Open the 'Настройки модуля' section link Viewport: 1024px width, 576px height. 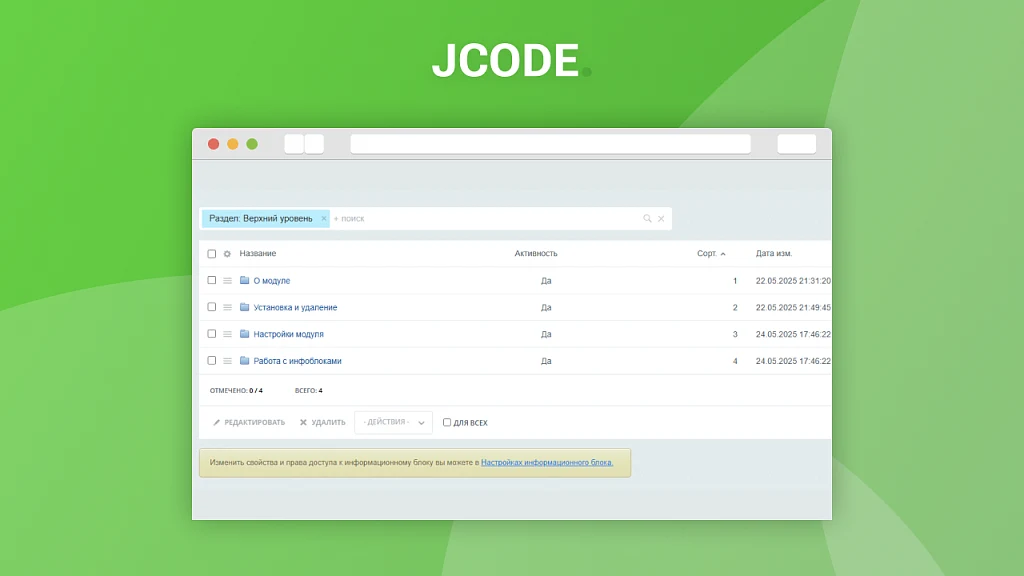click(x=289, y=334)
